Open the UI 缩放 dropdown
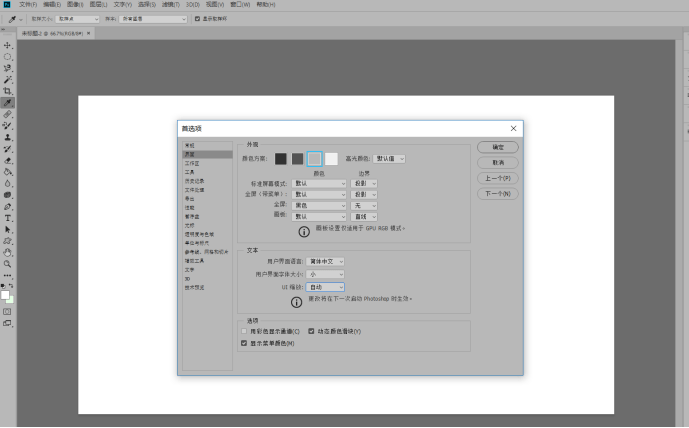 325,286
